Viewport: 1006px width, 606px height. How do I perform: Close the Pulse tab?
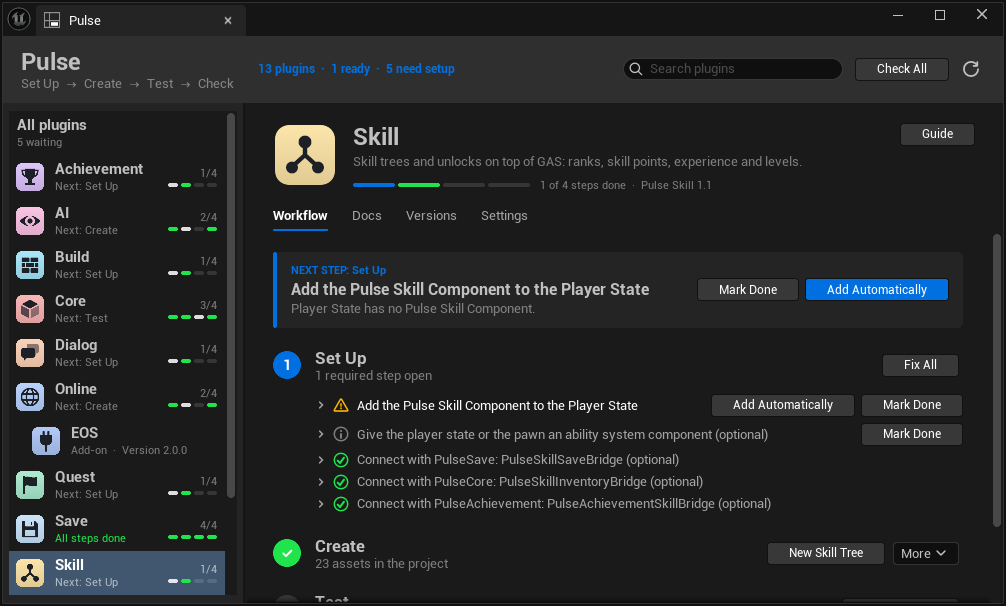pos(228,21)
